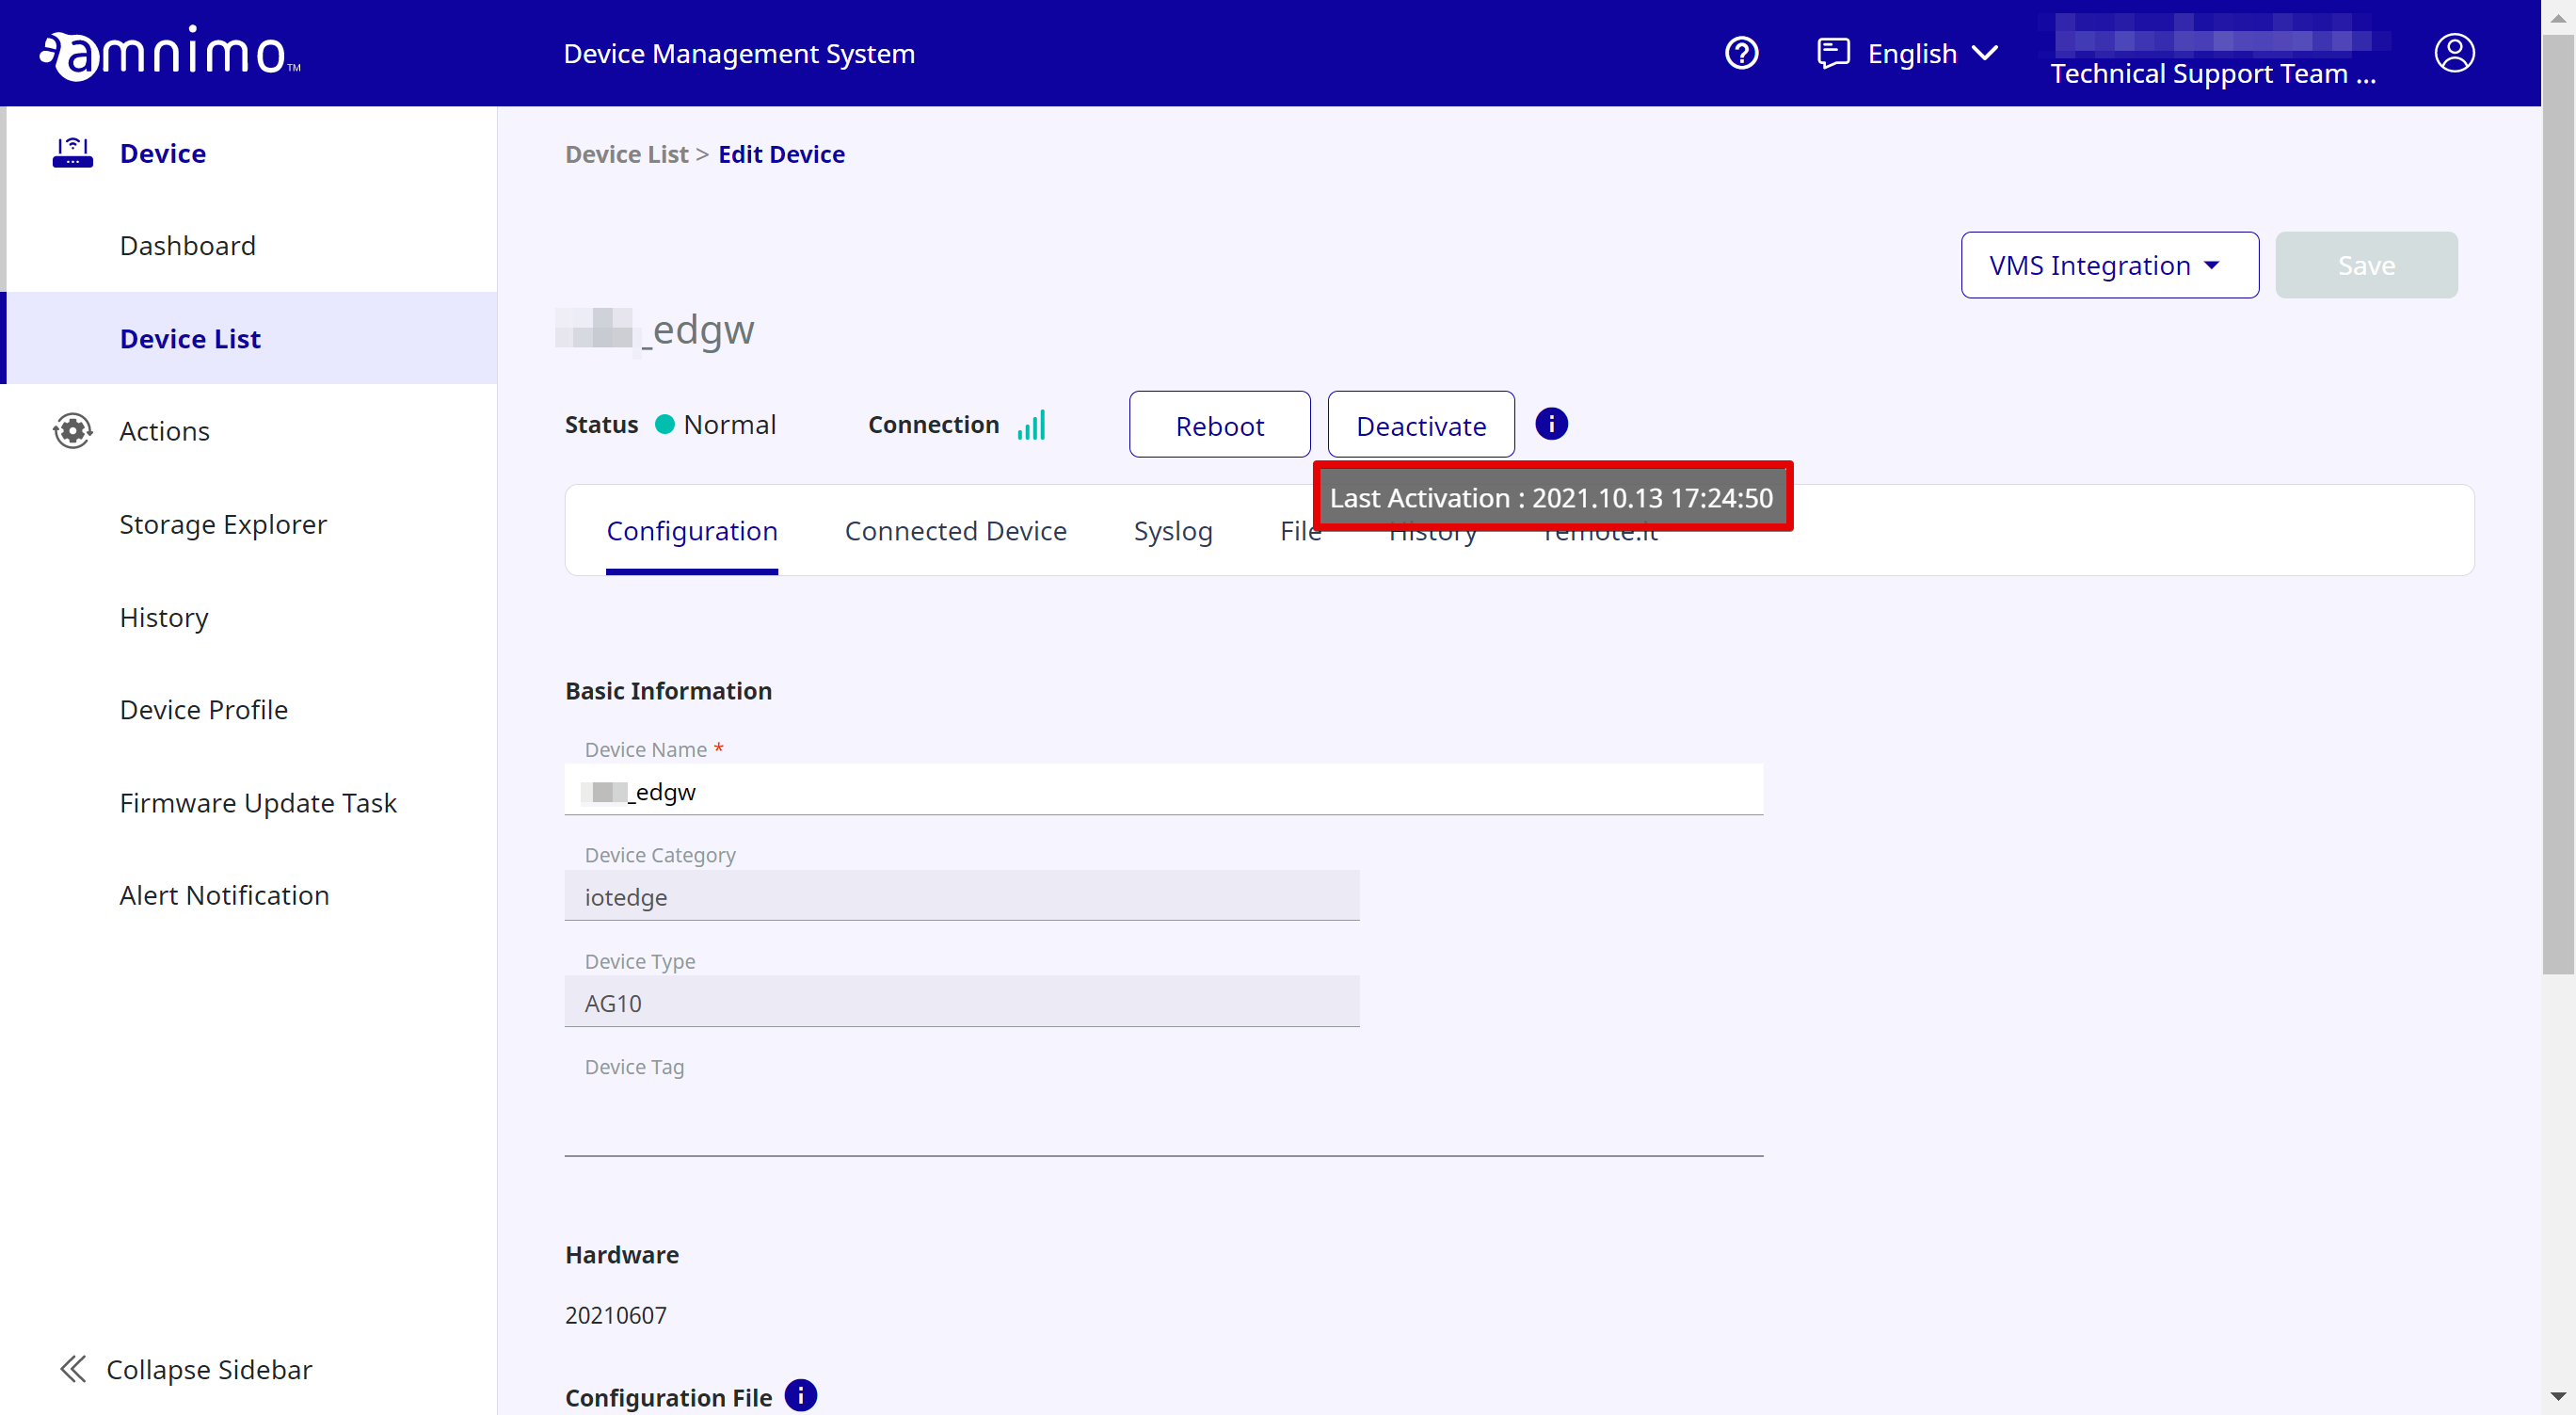Click the Configuration File info icon
This screenshot has height=1415, width=2576.
coord(800,1394)
